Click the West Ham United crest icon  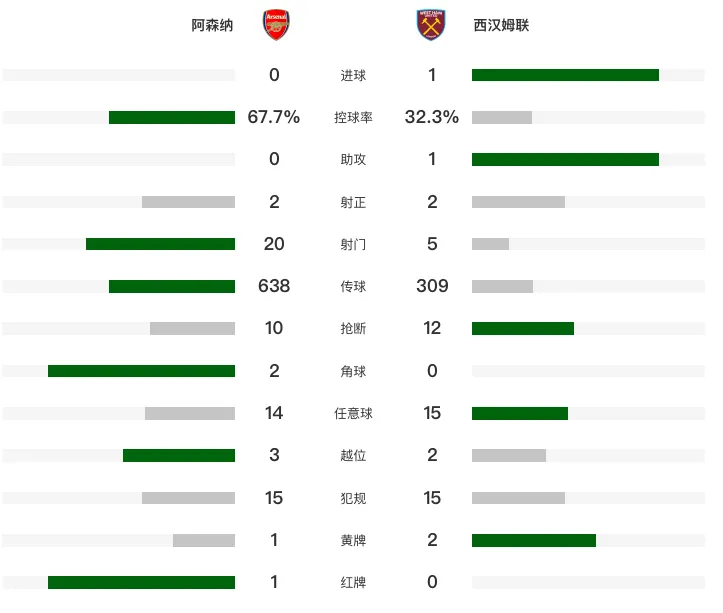[x=431, y=25]
